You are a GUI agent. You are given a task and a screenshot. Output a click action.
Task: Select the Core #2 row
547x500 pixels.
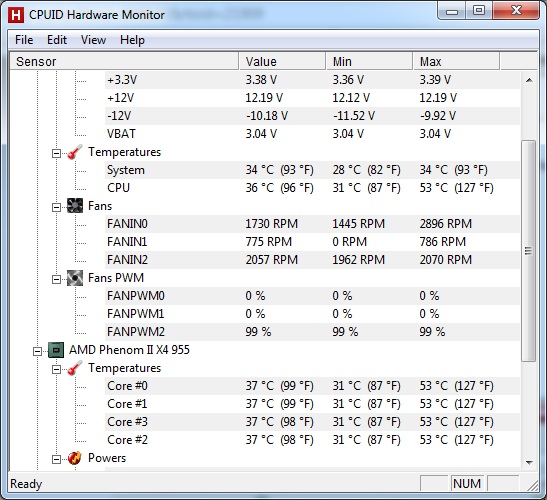(312, 440)
